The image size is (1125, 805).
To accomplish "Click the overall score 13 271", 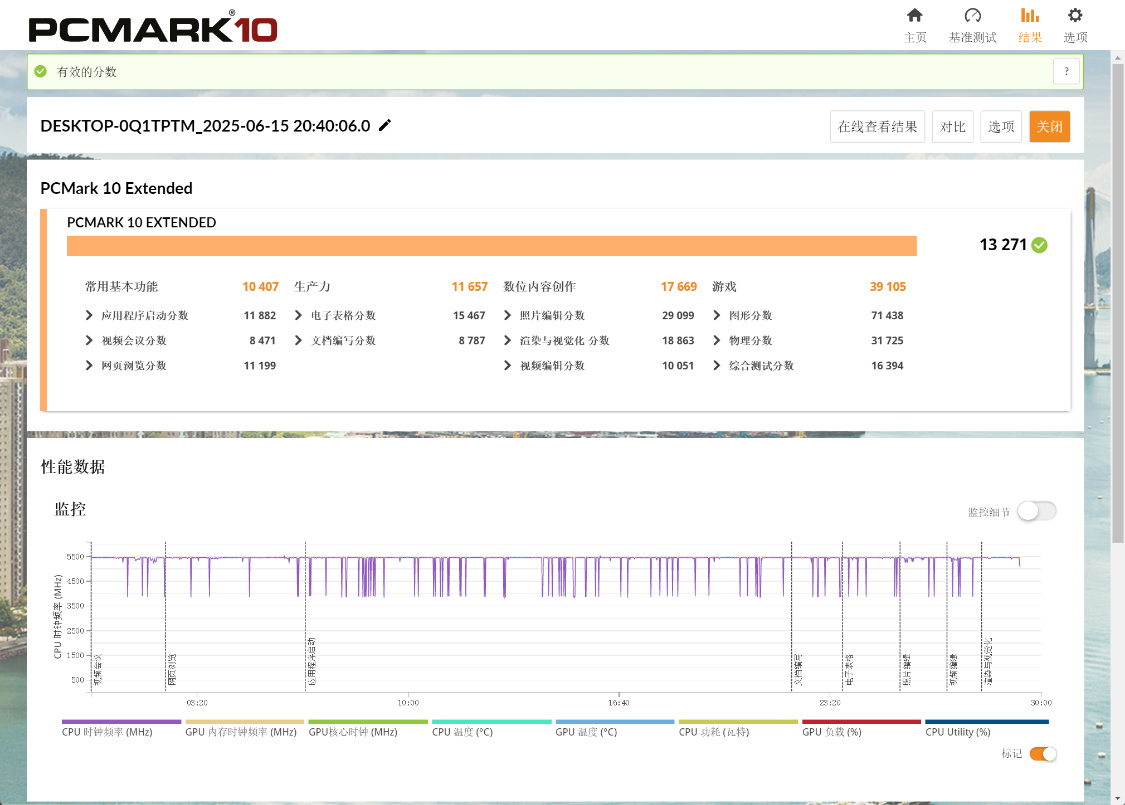I will (1003, 245).
